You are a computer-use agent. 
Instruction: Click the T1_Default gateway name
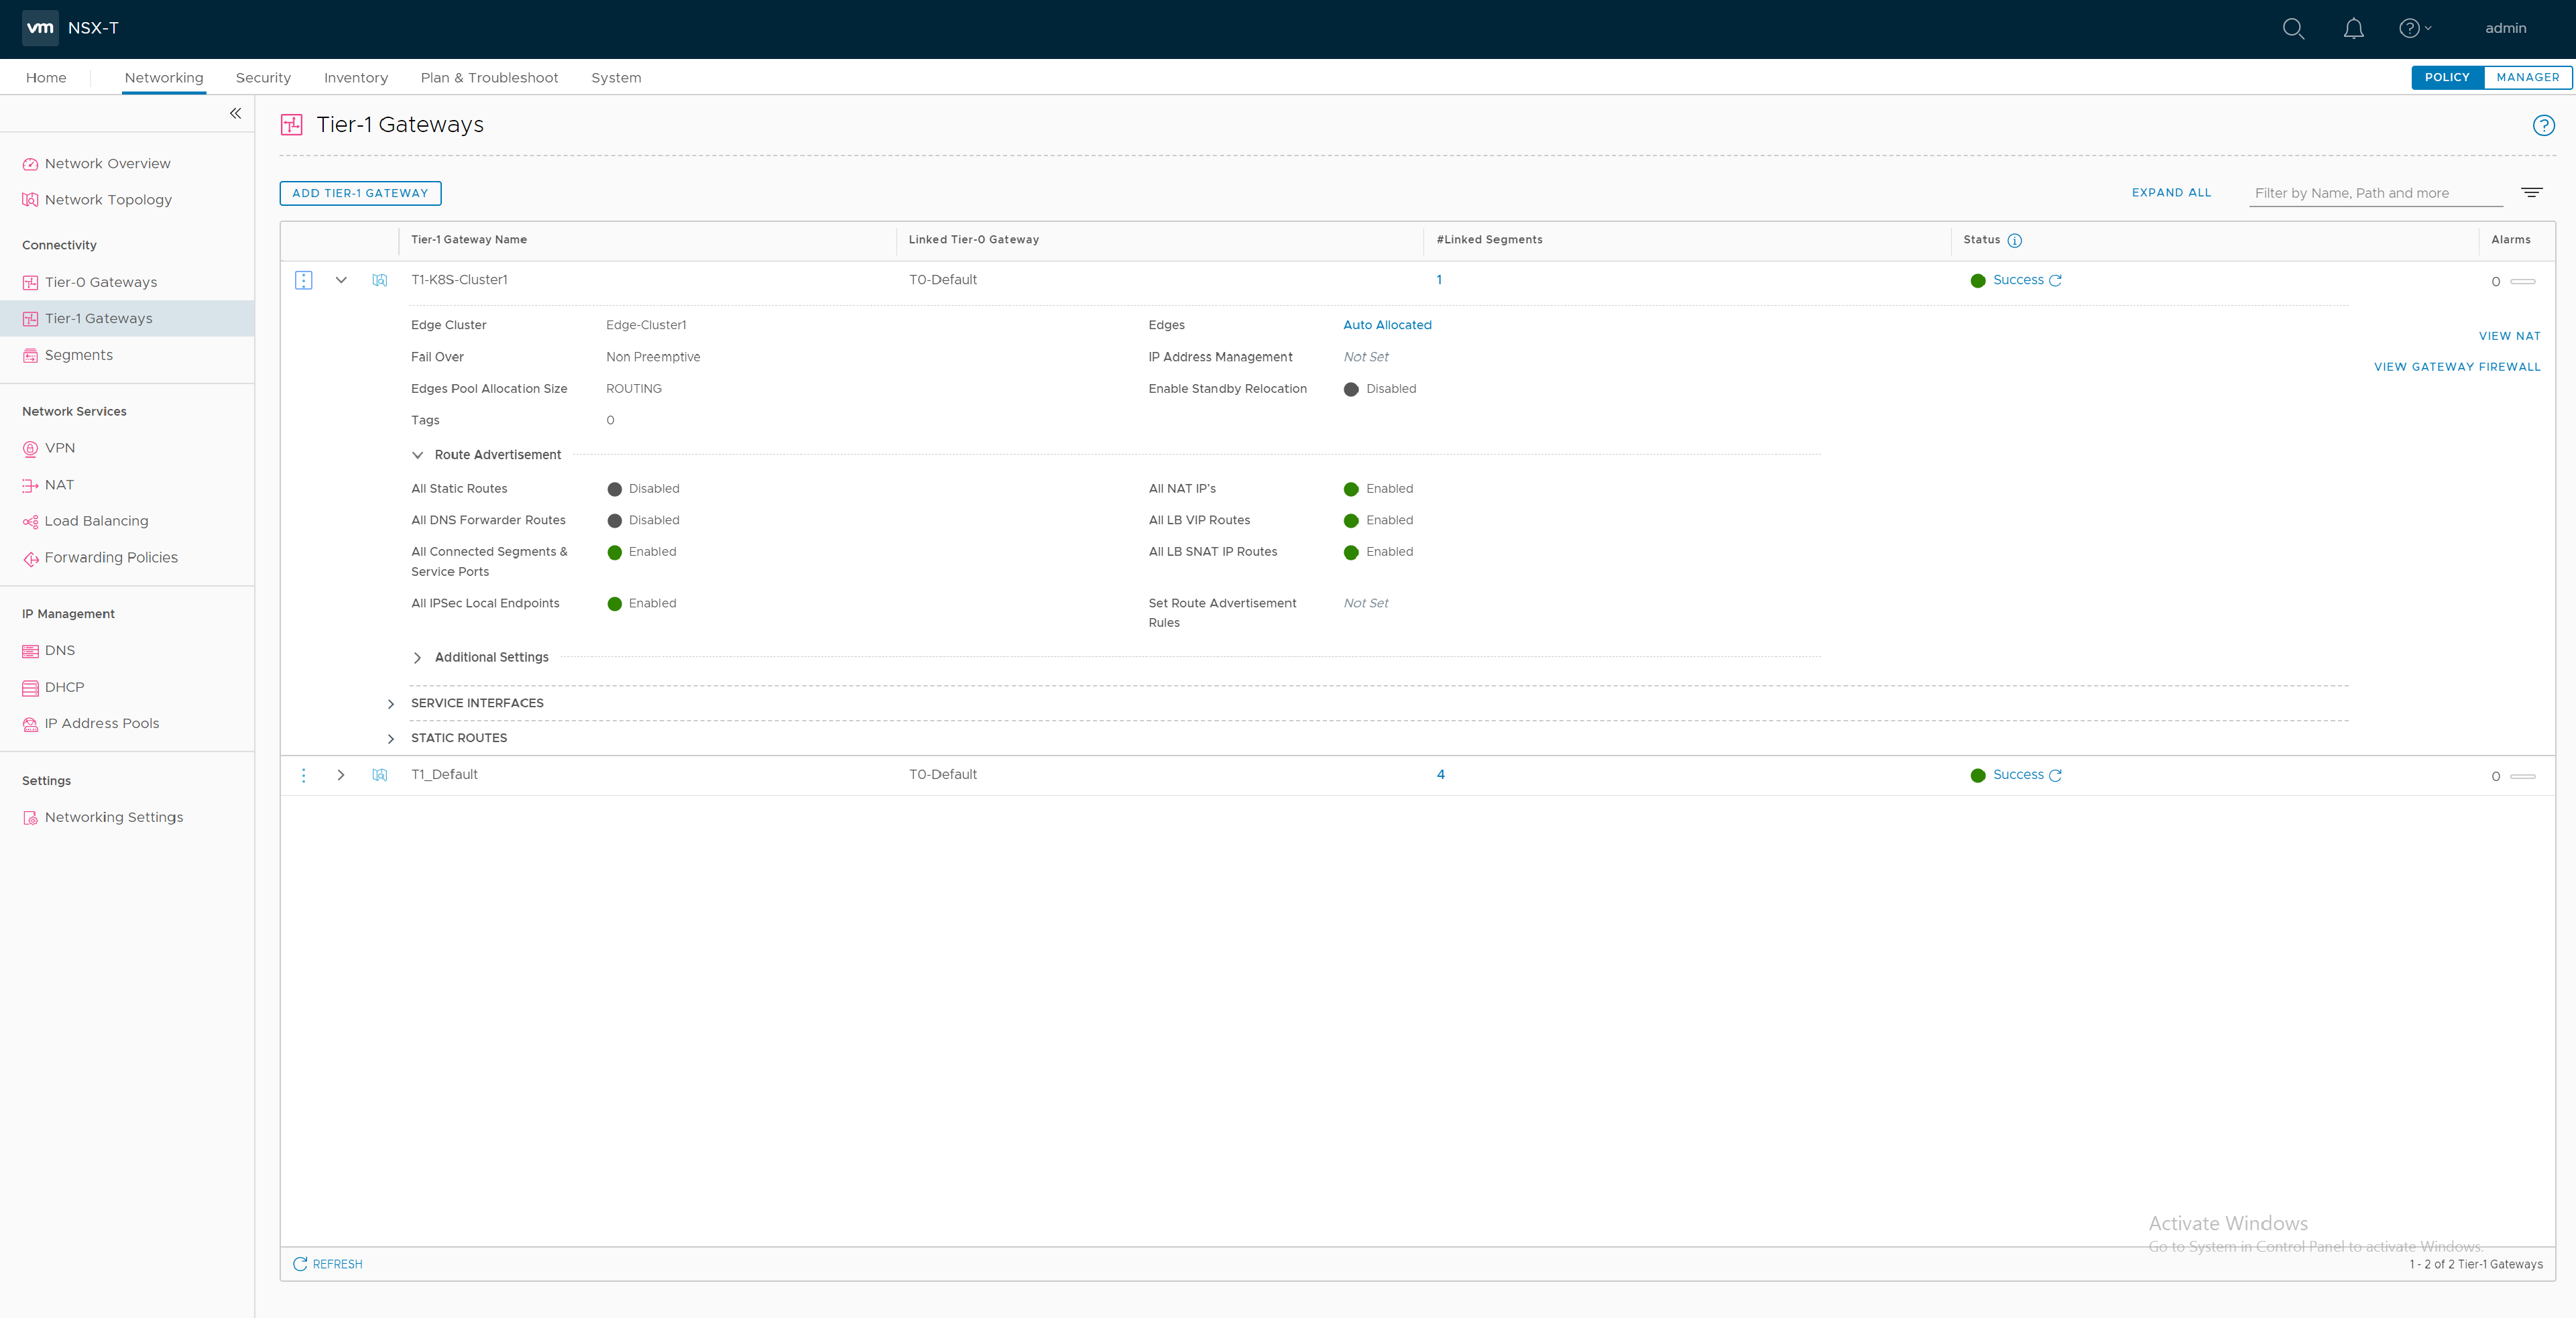click(444, 775)
